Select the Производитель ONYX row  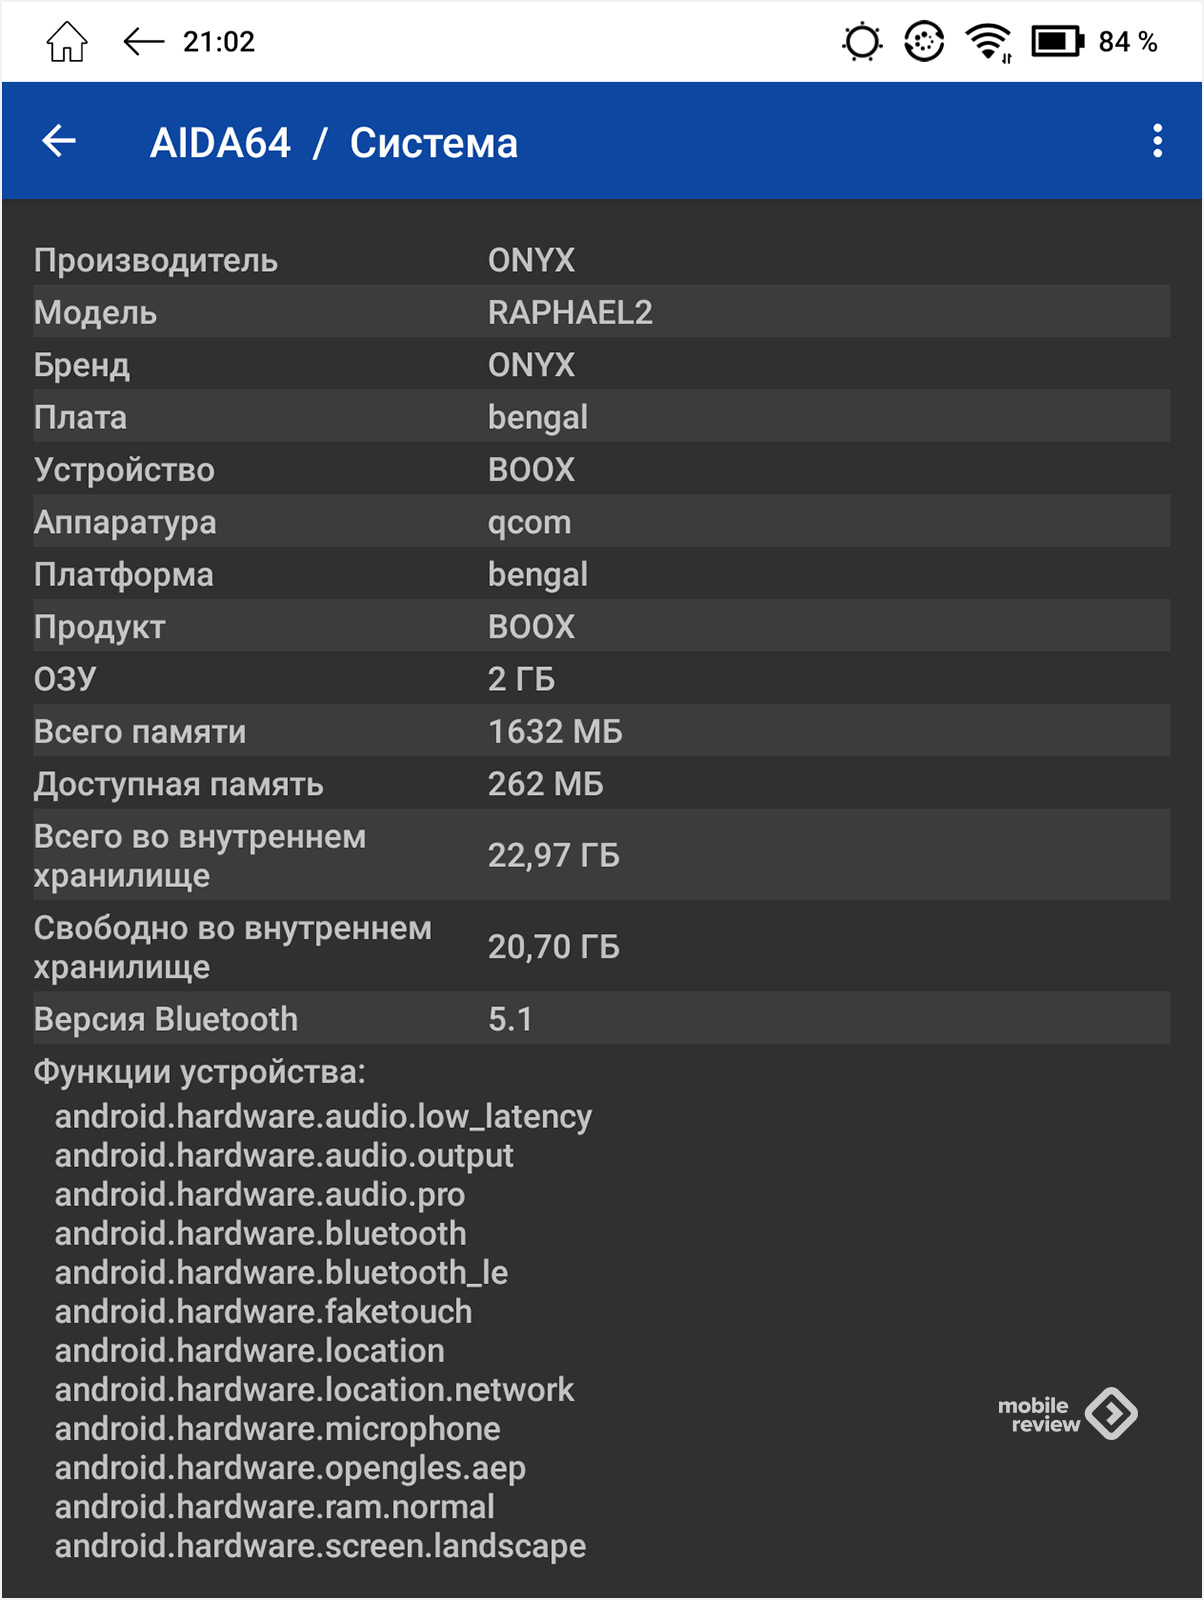[x=600, y=260]
